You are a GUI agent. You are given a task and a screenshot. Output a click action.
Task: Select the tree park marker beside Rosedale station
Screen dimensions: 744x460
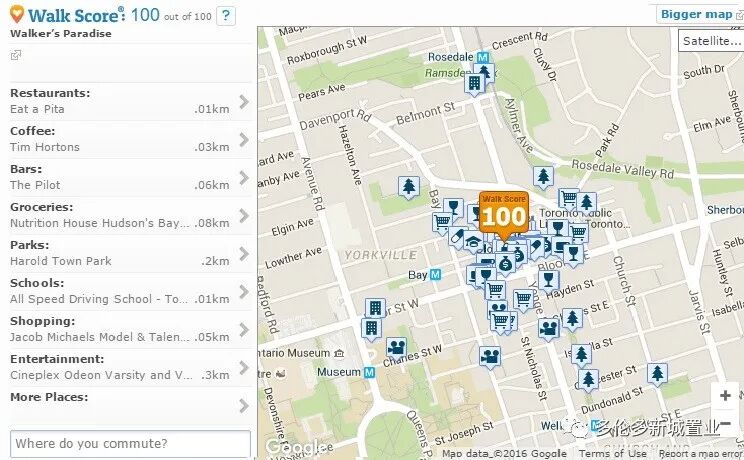coord(485,71)
